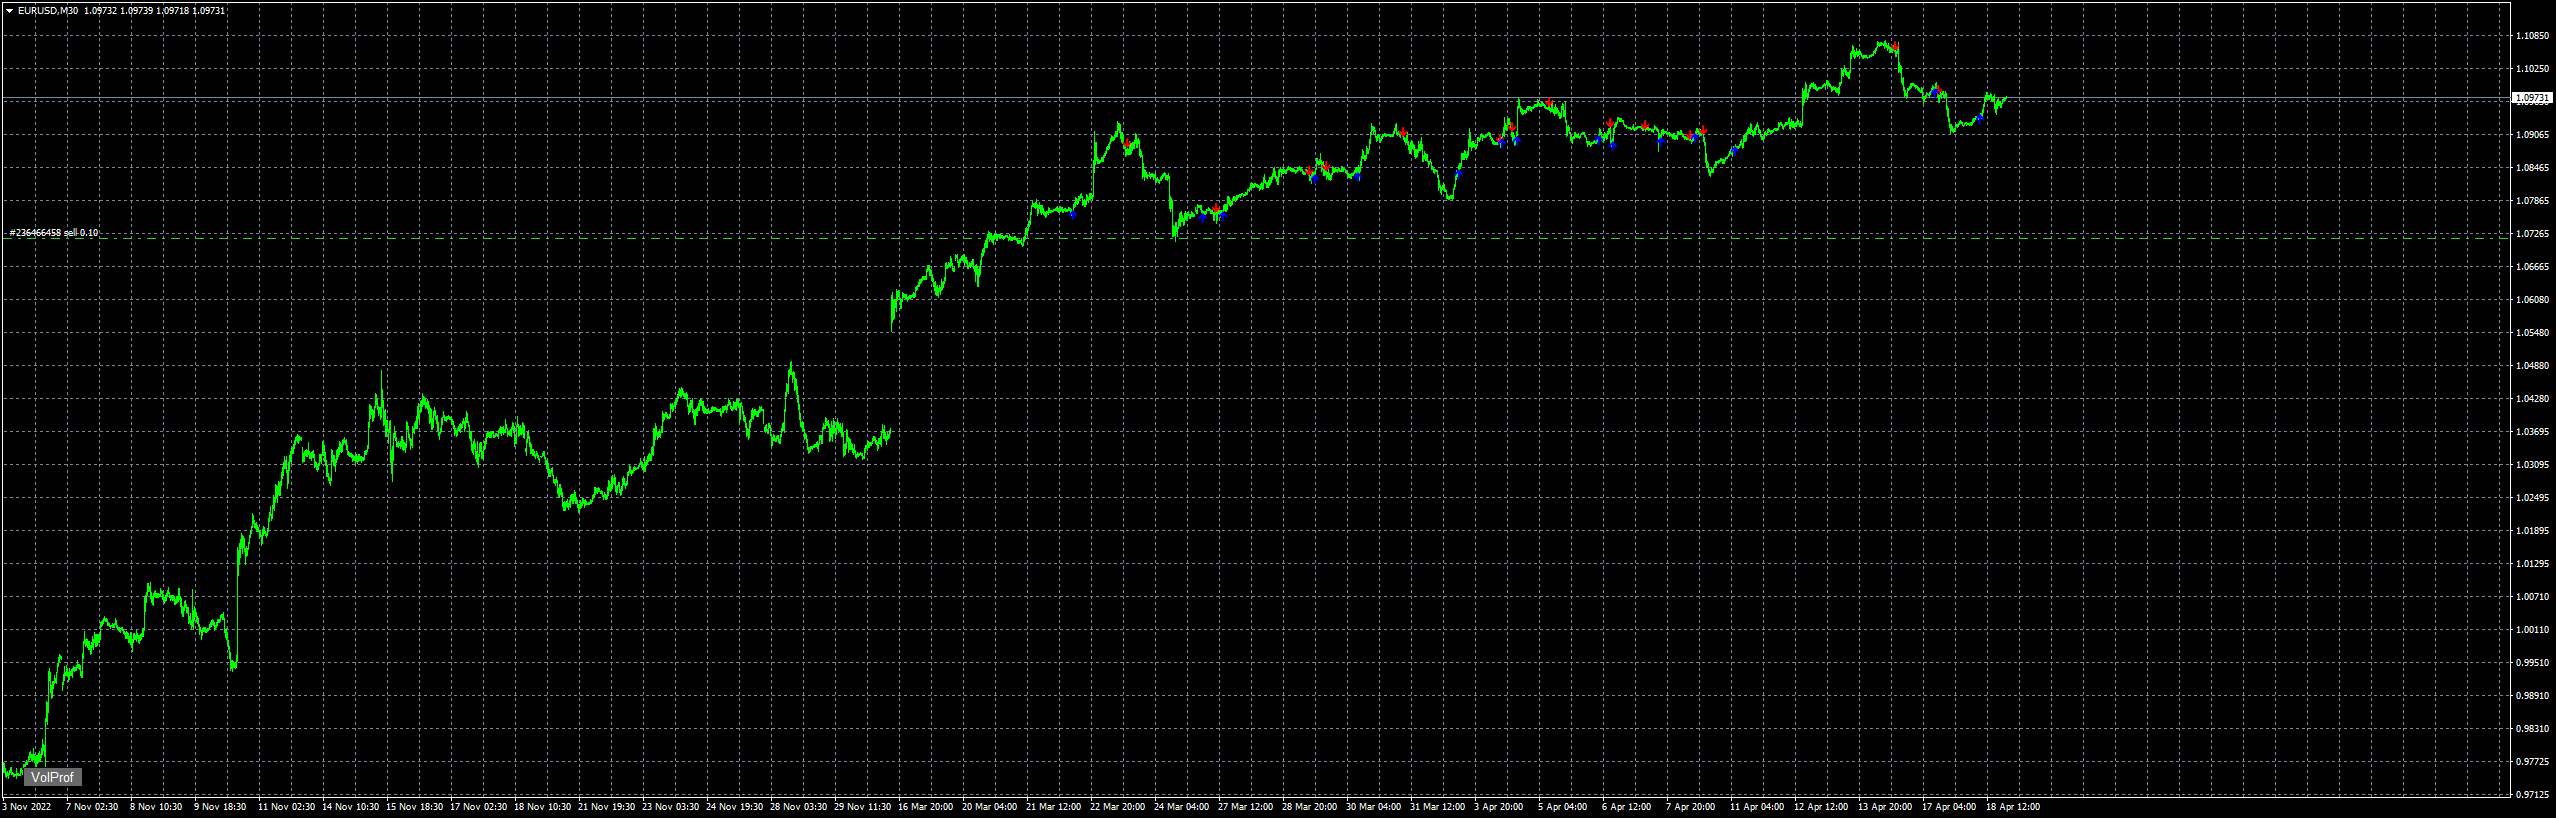Click the 16 Mar 20:00 time label
This screenshot has width=2556, height=818.
tap(926, 807)
